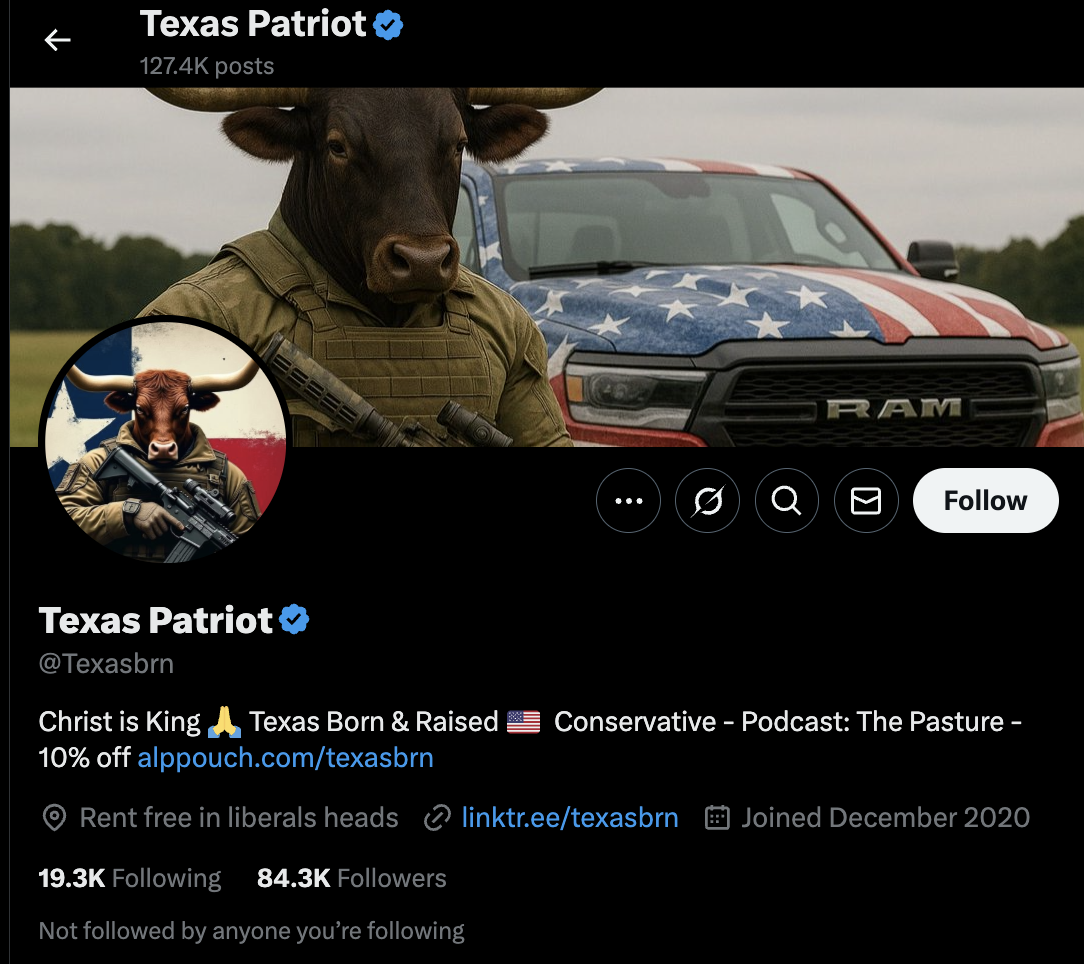Open the three-dot more options menu
This screenshot has height=964, width=1084.
pos(628,501)
